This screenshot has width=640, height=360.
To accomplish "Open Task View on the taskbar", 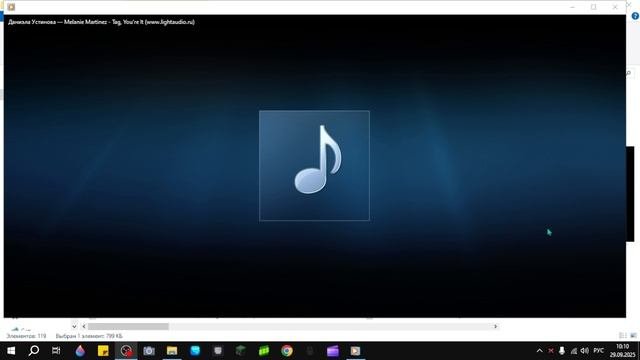I will click(x=56, y=351).
